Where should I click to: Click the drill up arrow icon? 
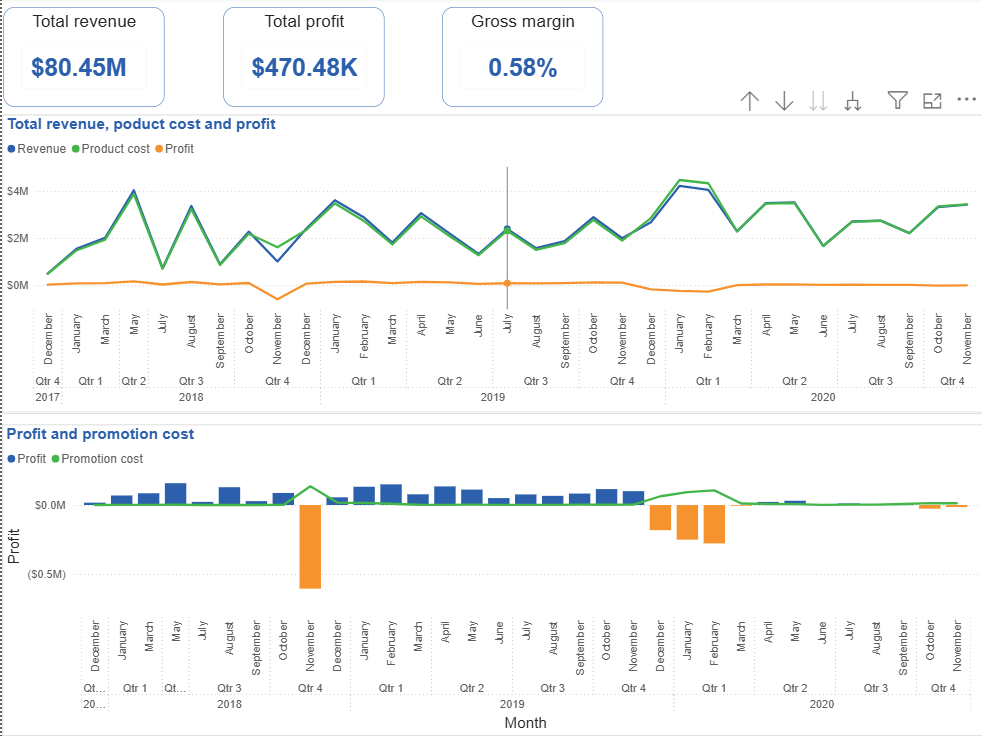coord(750,101)
